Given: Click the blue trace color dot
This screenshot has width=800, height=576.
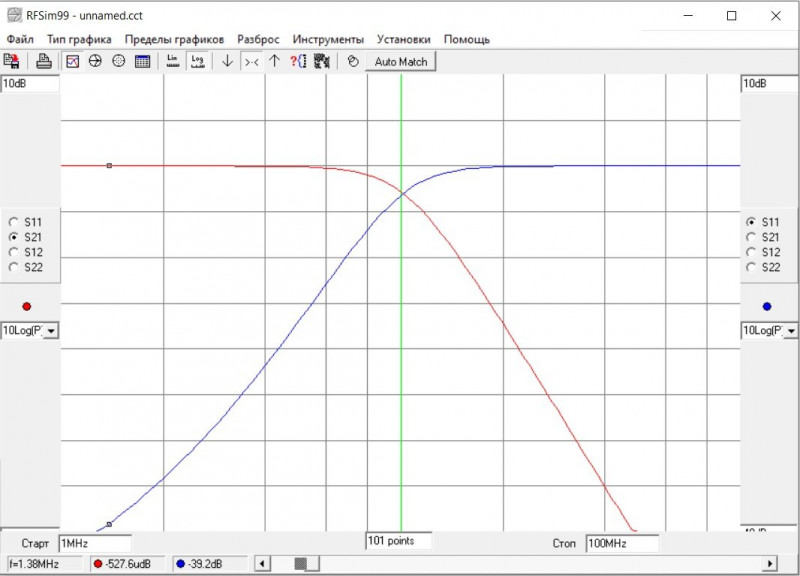Looking at the screenshot, I should 767,306.
